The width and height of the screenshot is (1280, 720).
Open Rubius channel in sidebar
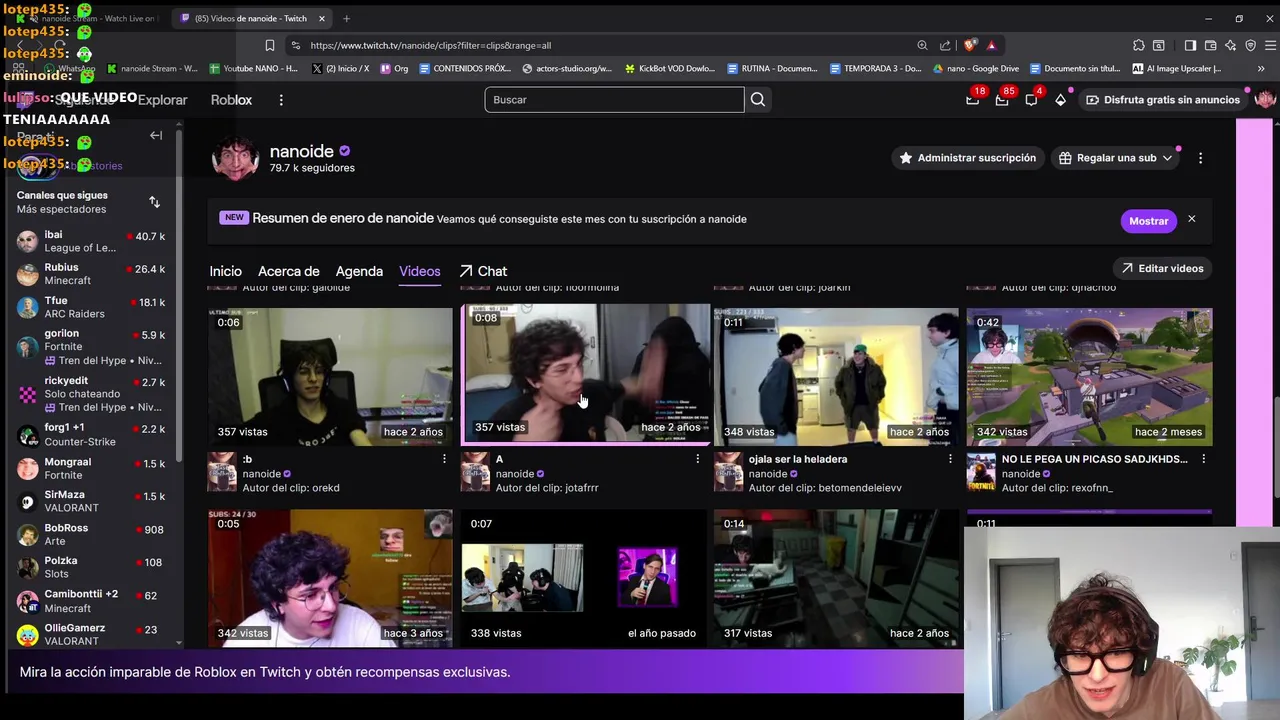click(90, 274)
